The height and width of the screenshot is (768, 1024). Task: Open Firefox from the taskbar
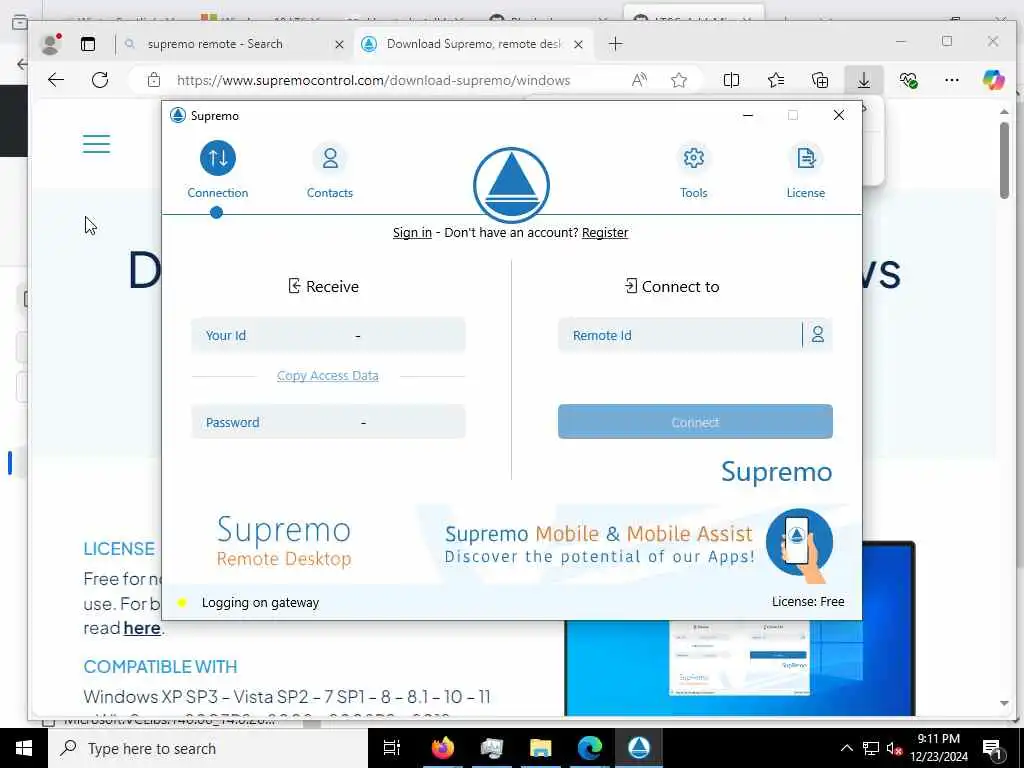coord(442,748)
